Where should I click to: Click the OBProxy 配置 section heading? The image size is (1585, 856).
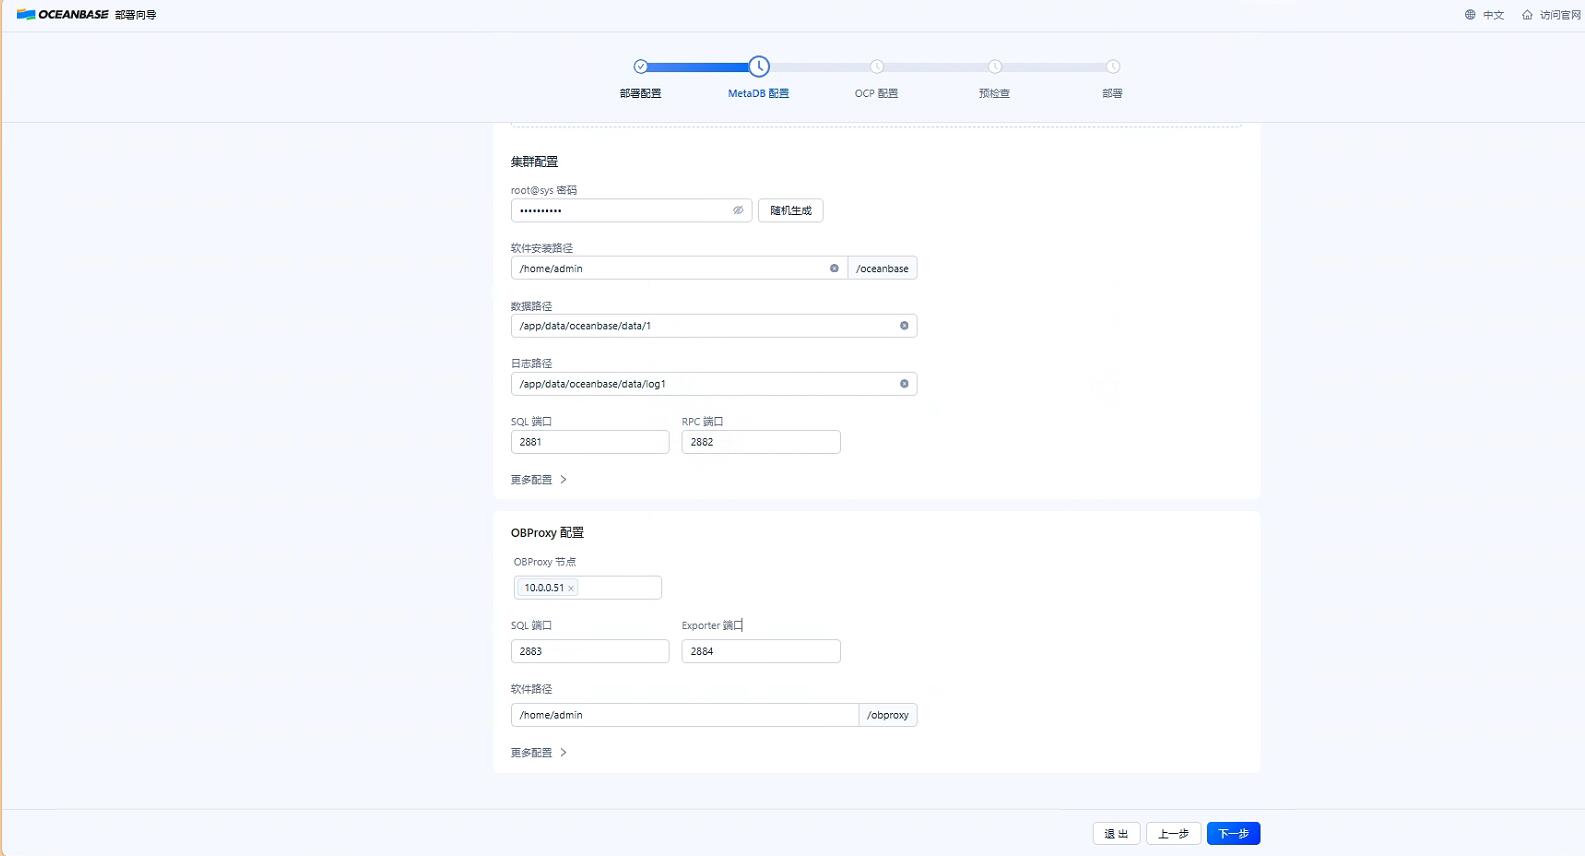click(x=547, y=533)
